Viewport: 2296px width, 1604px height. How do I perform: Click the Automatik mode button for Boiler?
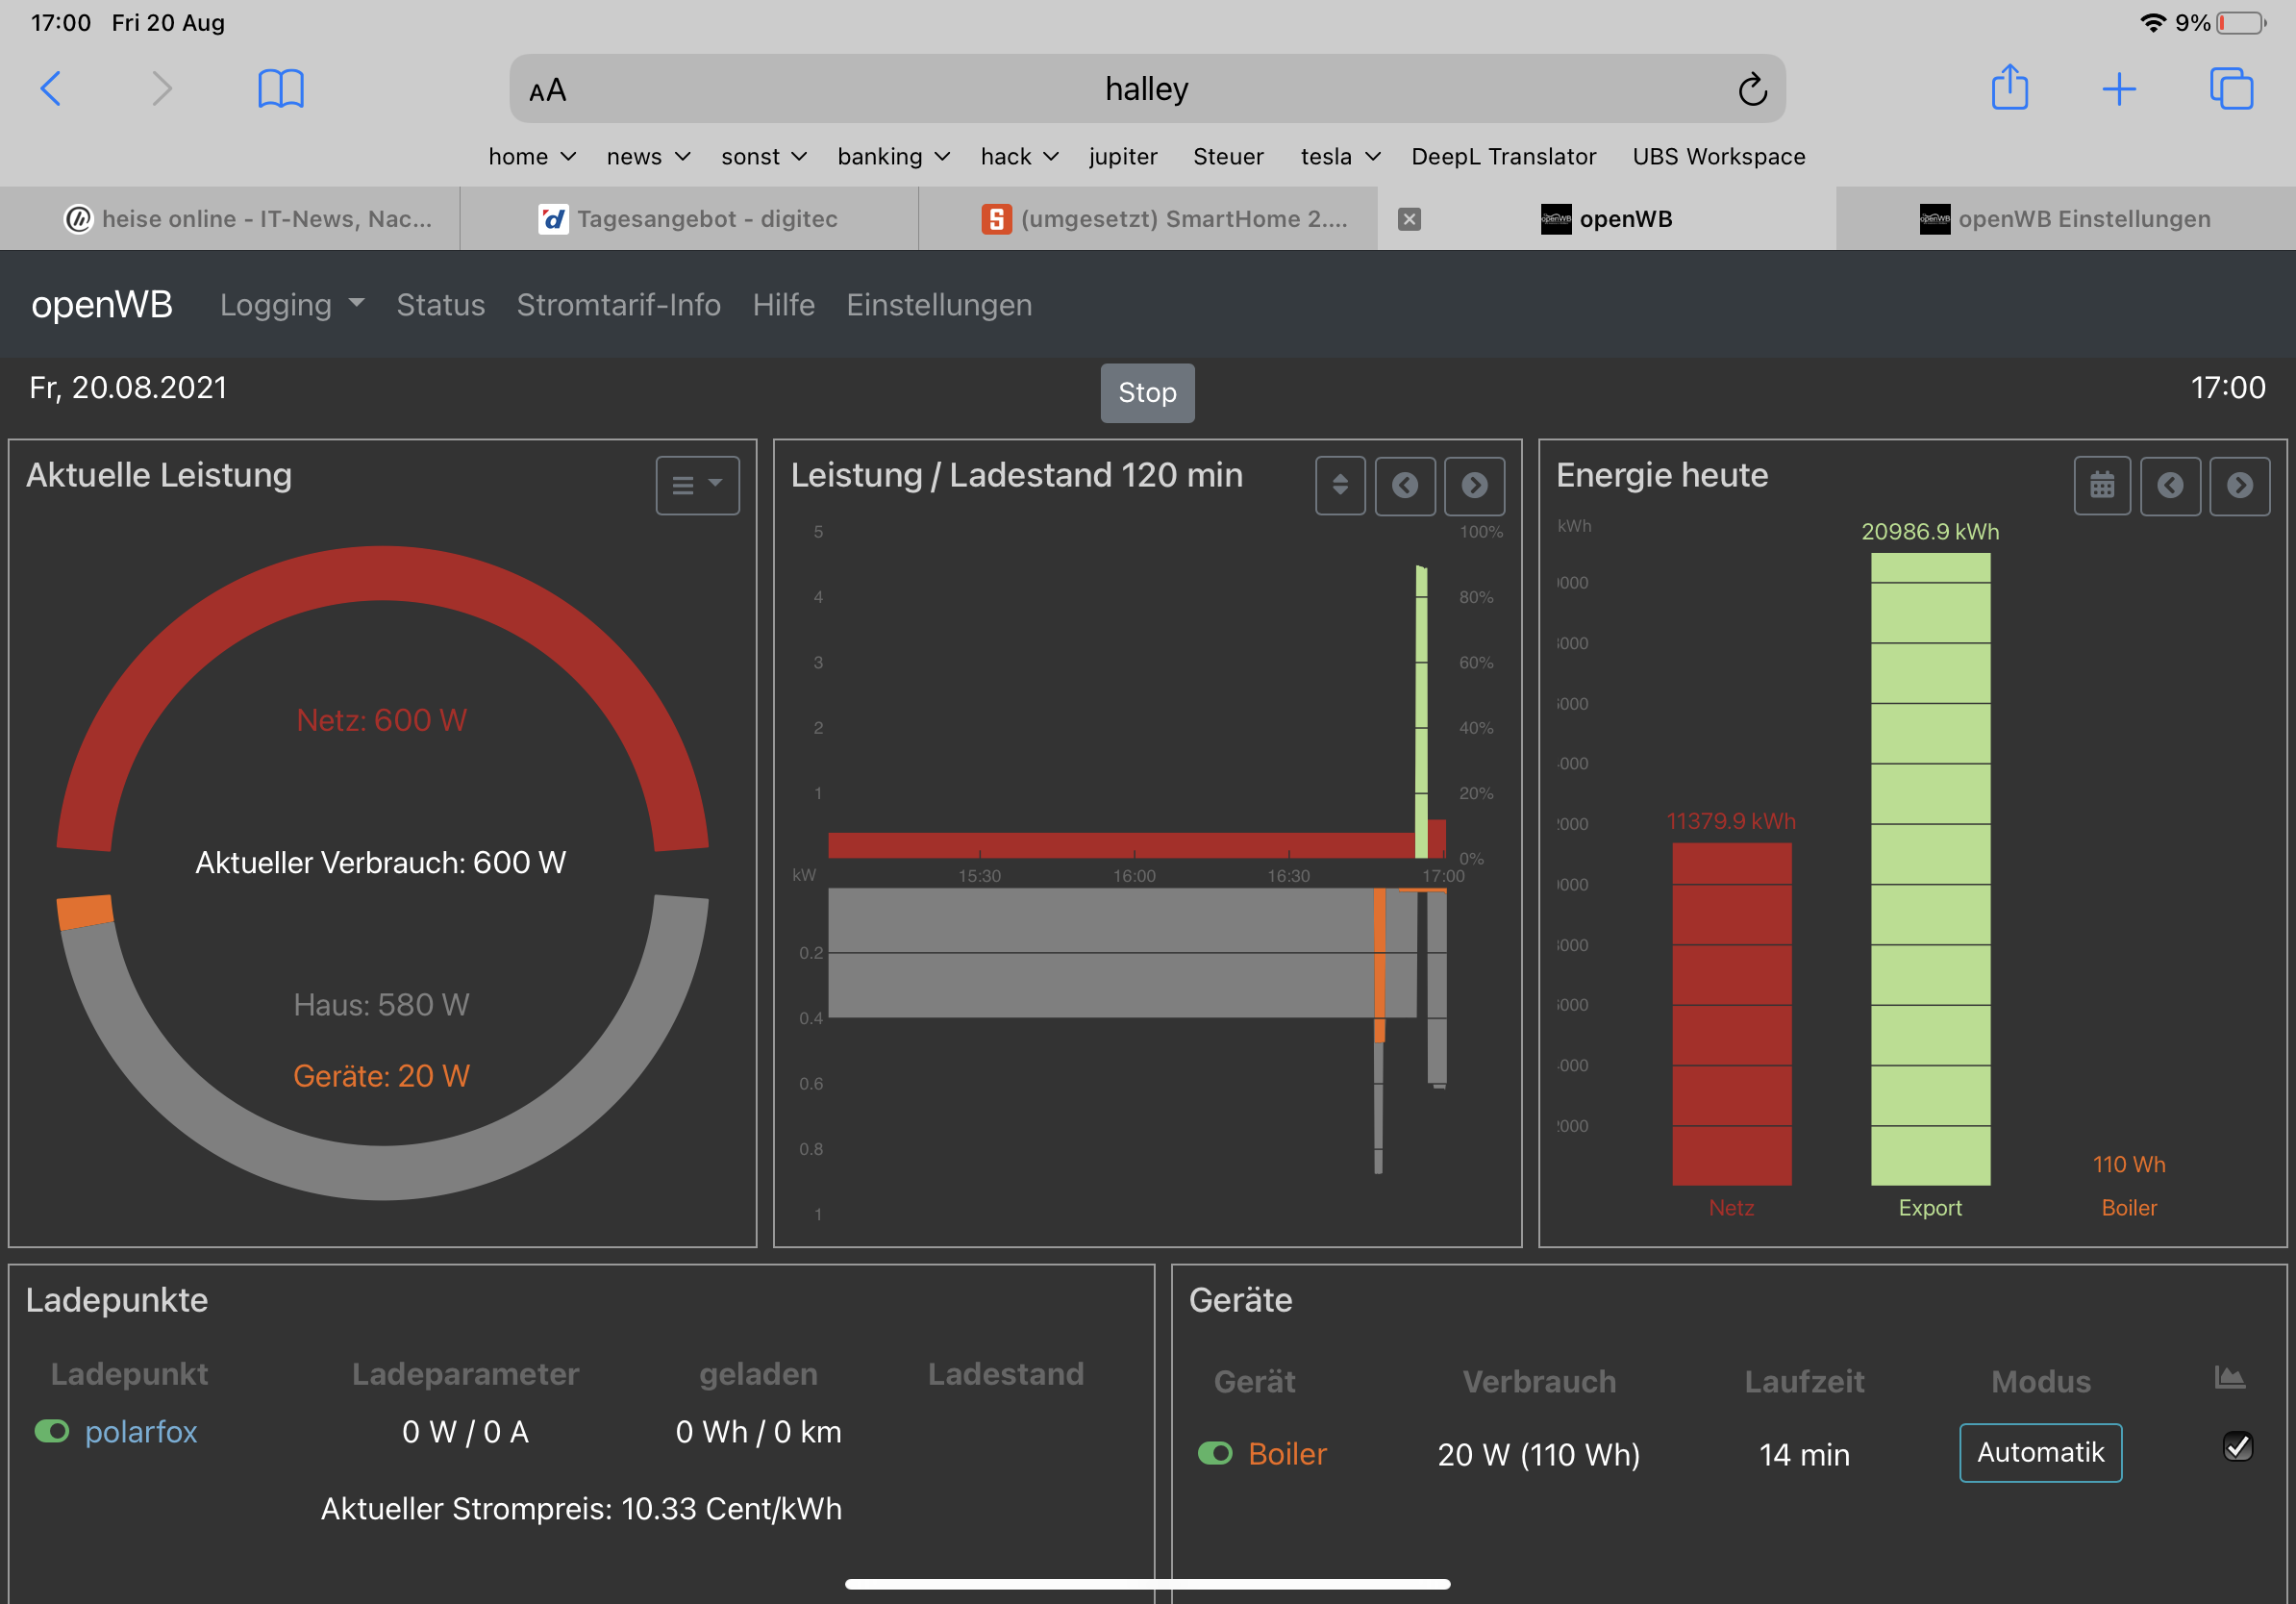(x=2040, y=1453)
